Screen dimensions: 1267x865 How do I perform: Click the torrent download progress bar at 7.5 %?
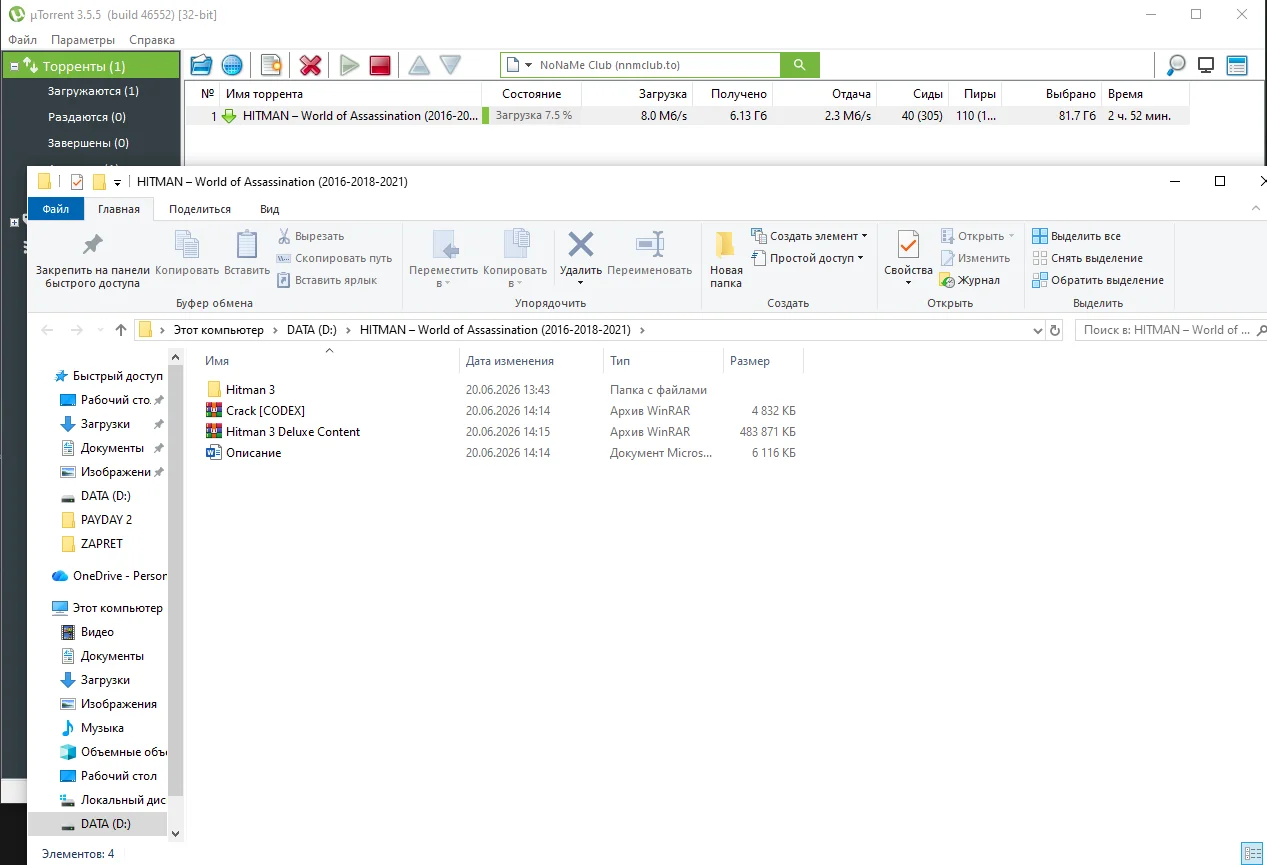click(530, 116)
